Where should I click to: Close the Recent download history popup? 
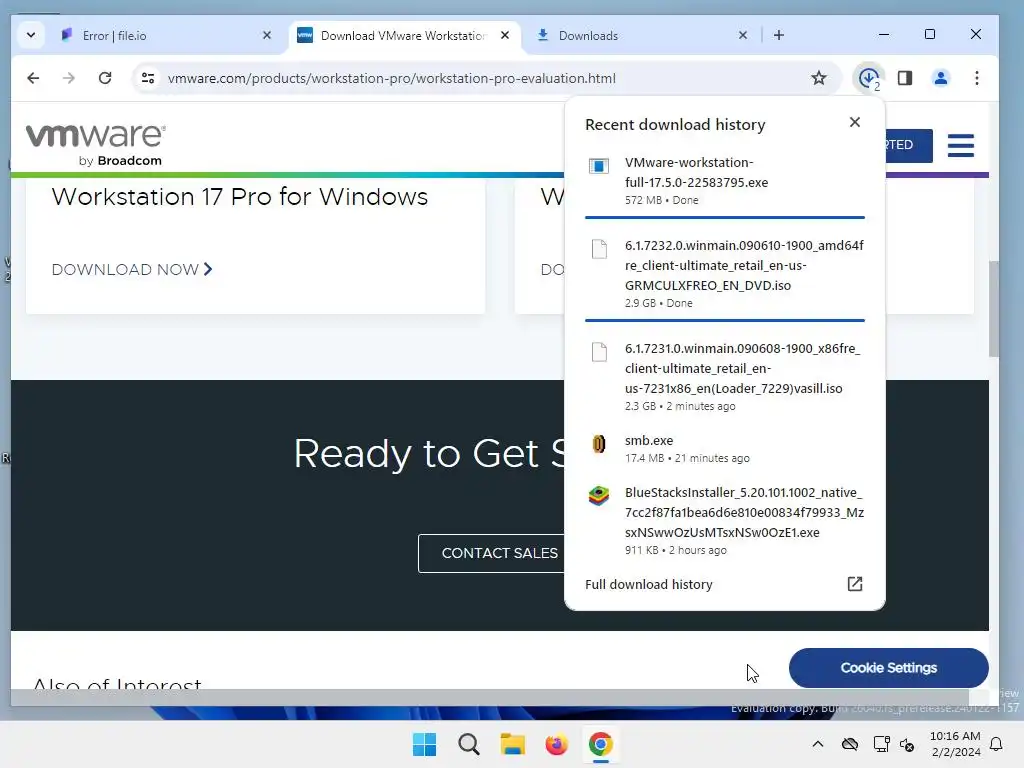coord(855,122)
